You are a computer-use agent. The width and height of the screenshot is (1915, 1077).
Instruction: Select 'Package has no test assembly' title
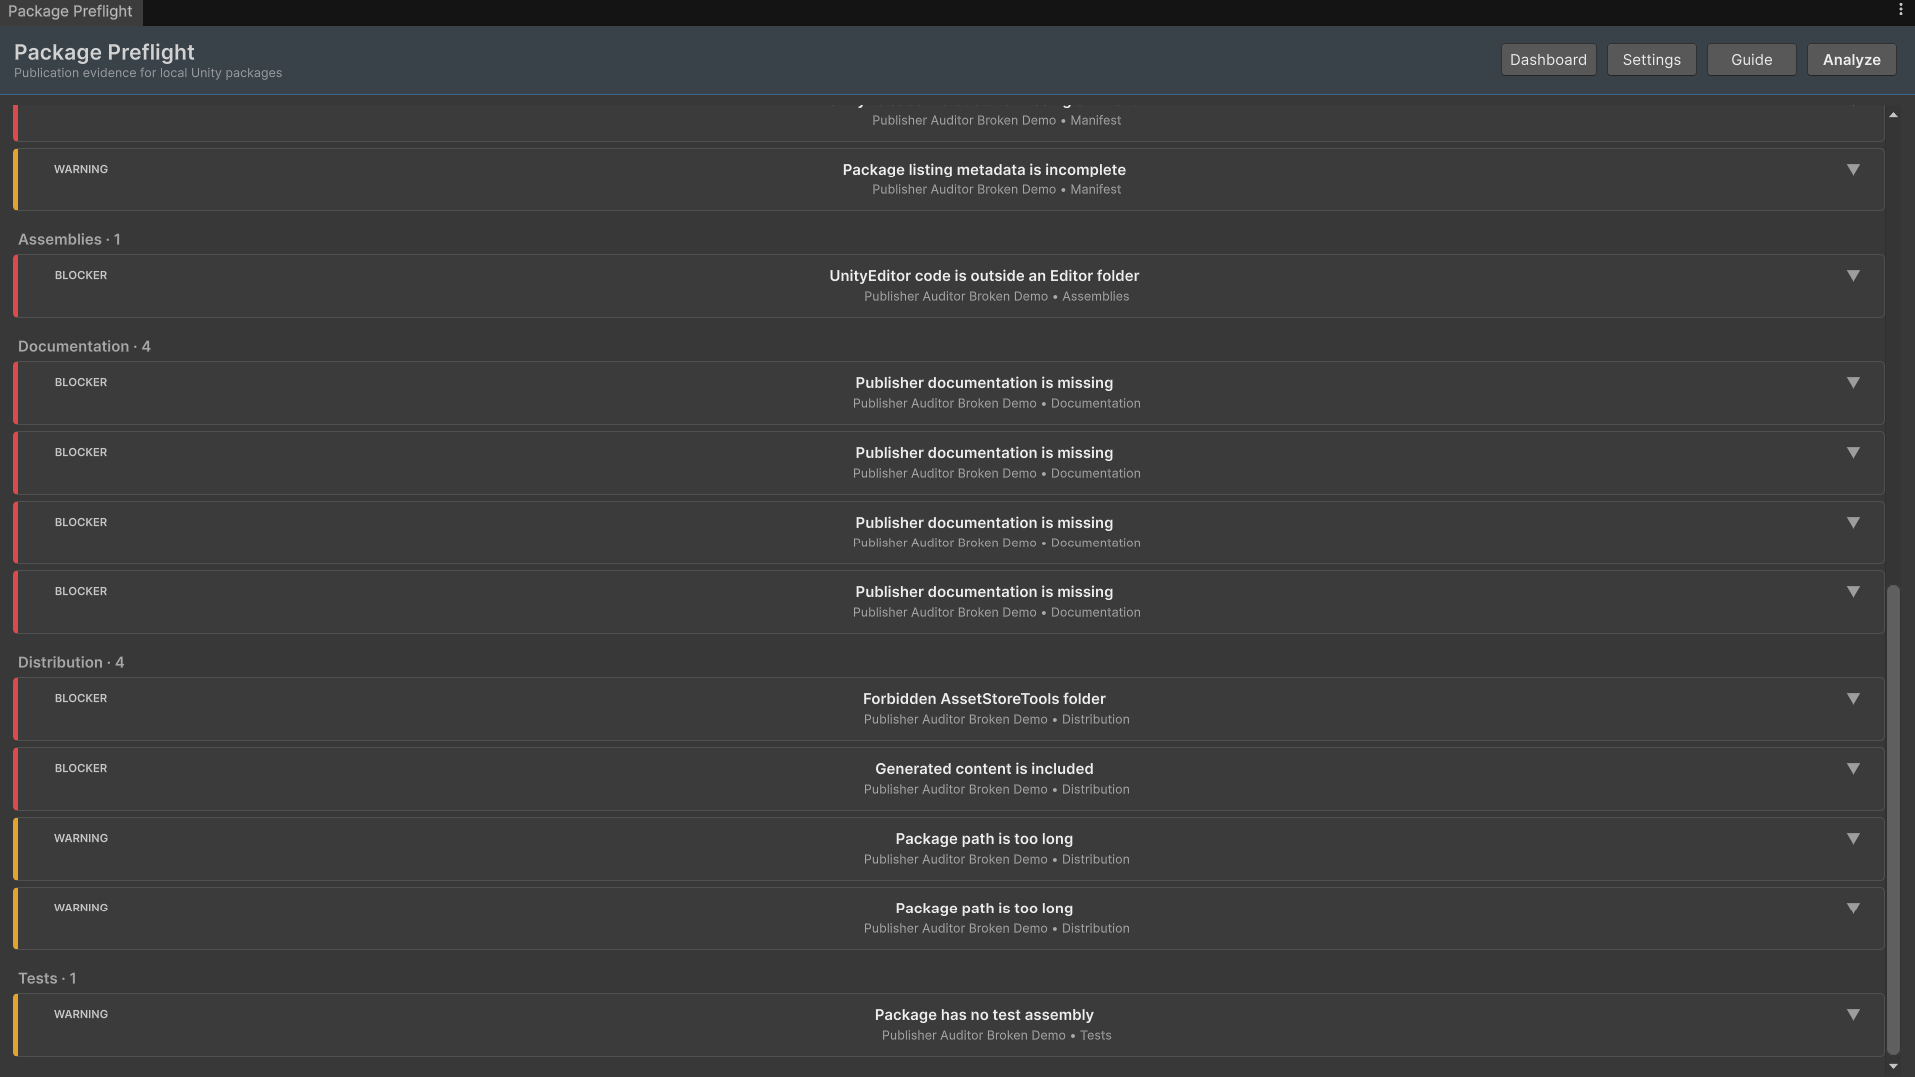click(984, 1015)
